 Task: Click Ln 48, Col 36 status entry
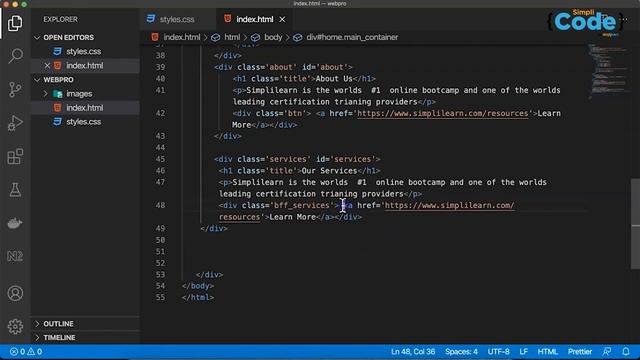tap(413, 351)
